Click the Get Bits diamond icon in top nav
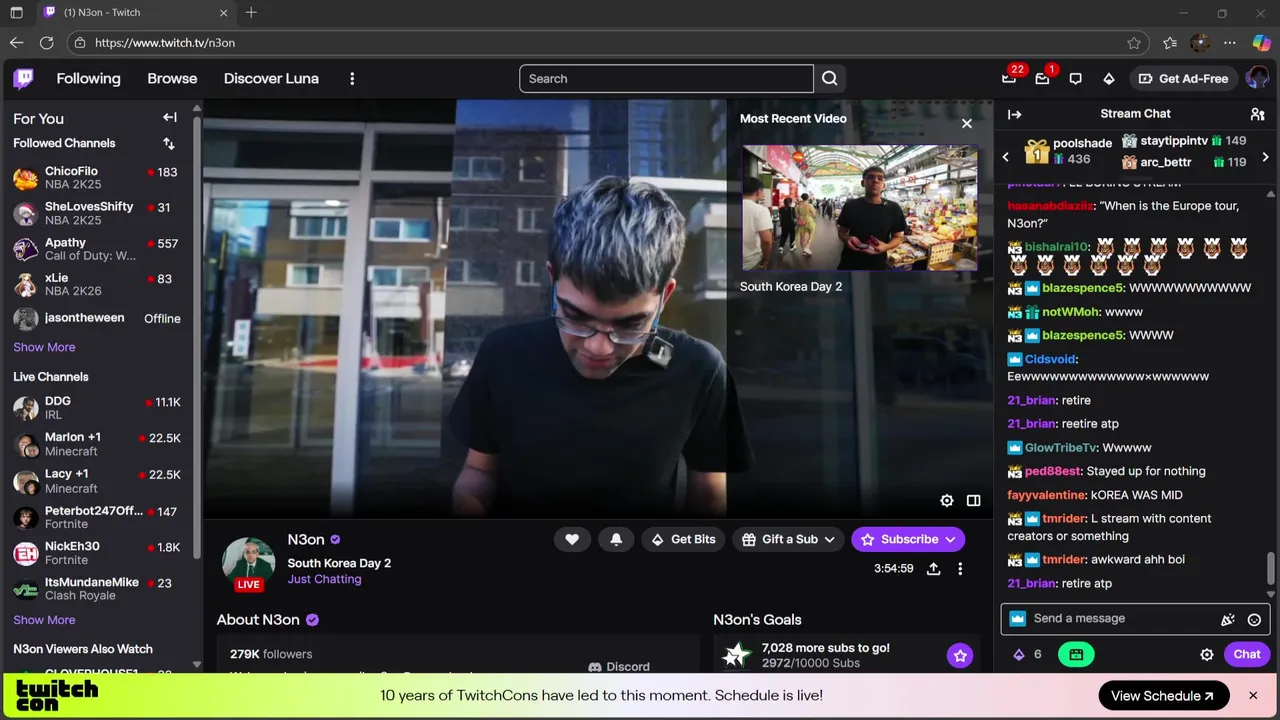The height and width of the screenshot is (720, 1280). (1108, 78)
